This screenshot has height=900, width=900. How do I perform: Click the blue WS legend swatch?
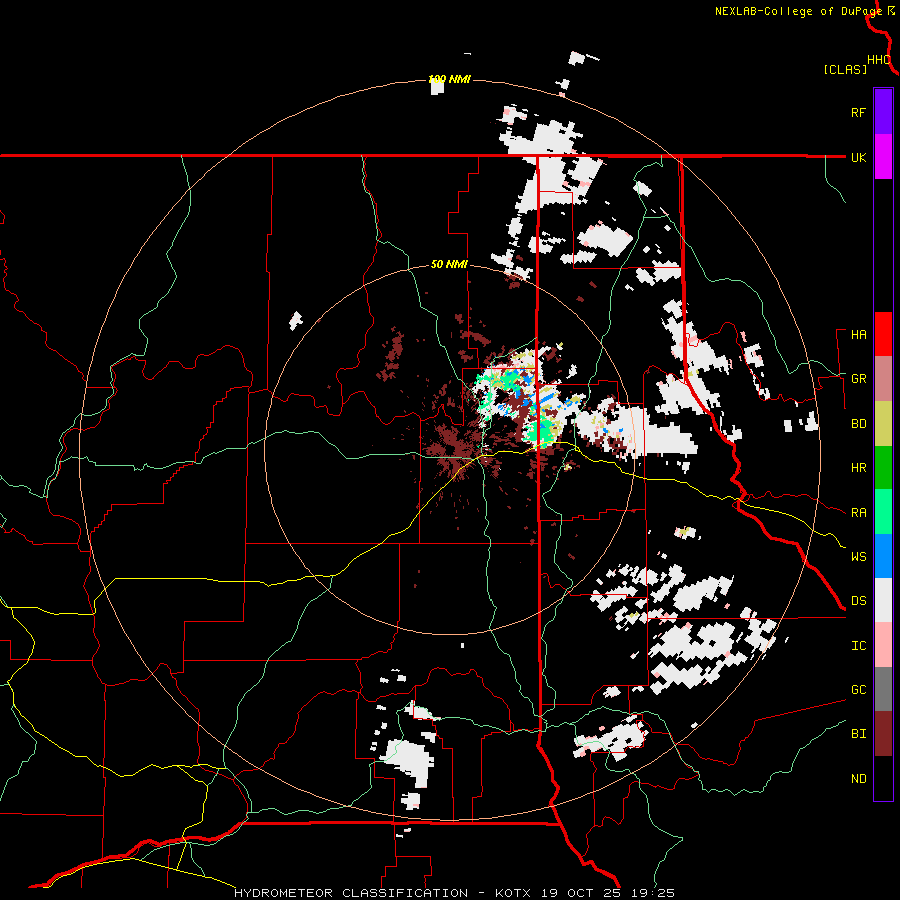(x=883, y=556)
